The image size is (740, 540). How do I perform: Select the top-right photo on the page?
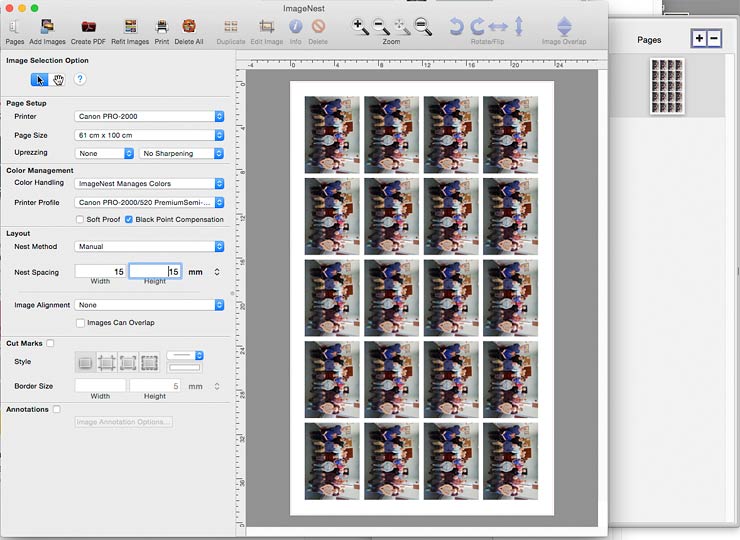(510, 135)
